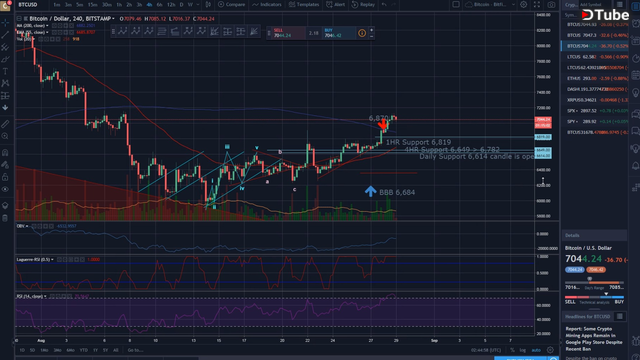This screenshot has height=360, width=640.
Task: Toggle fullscreen mode in top toolbar
Action: coord(537,4)
